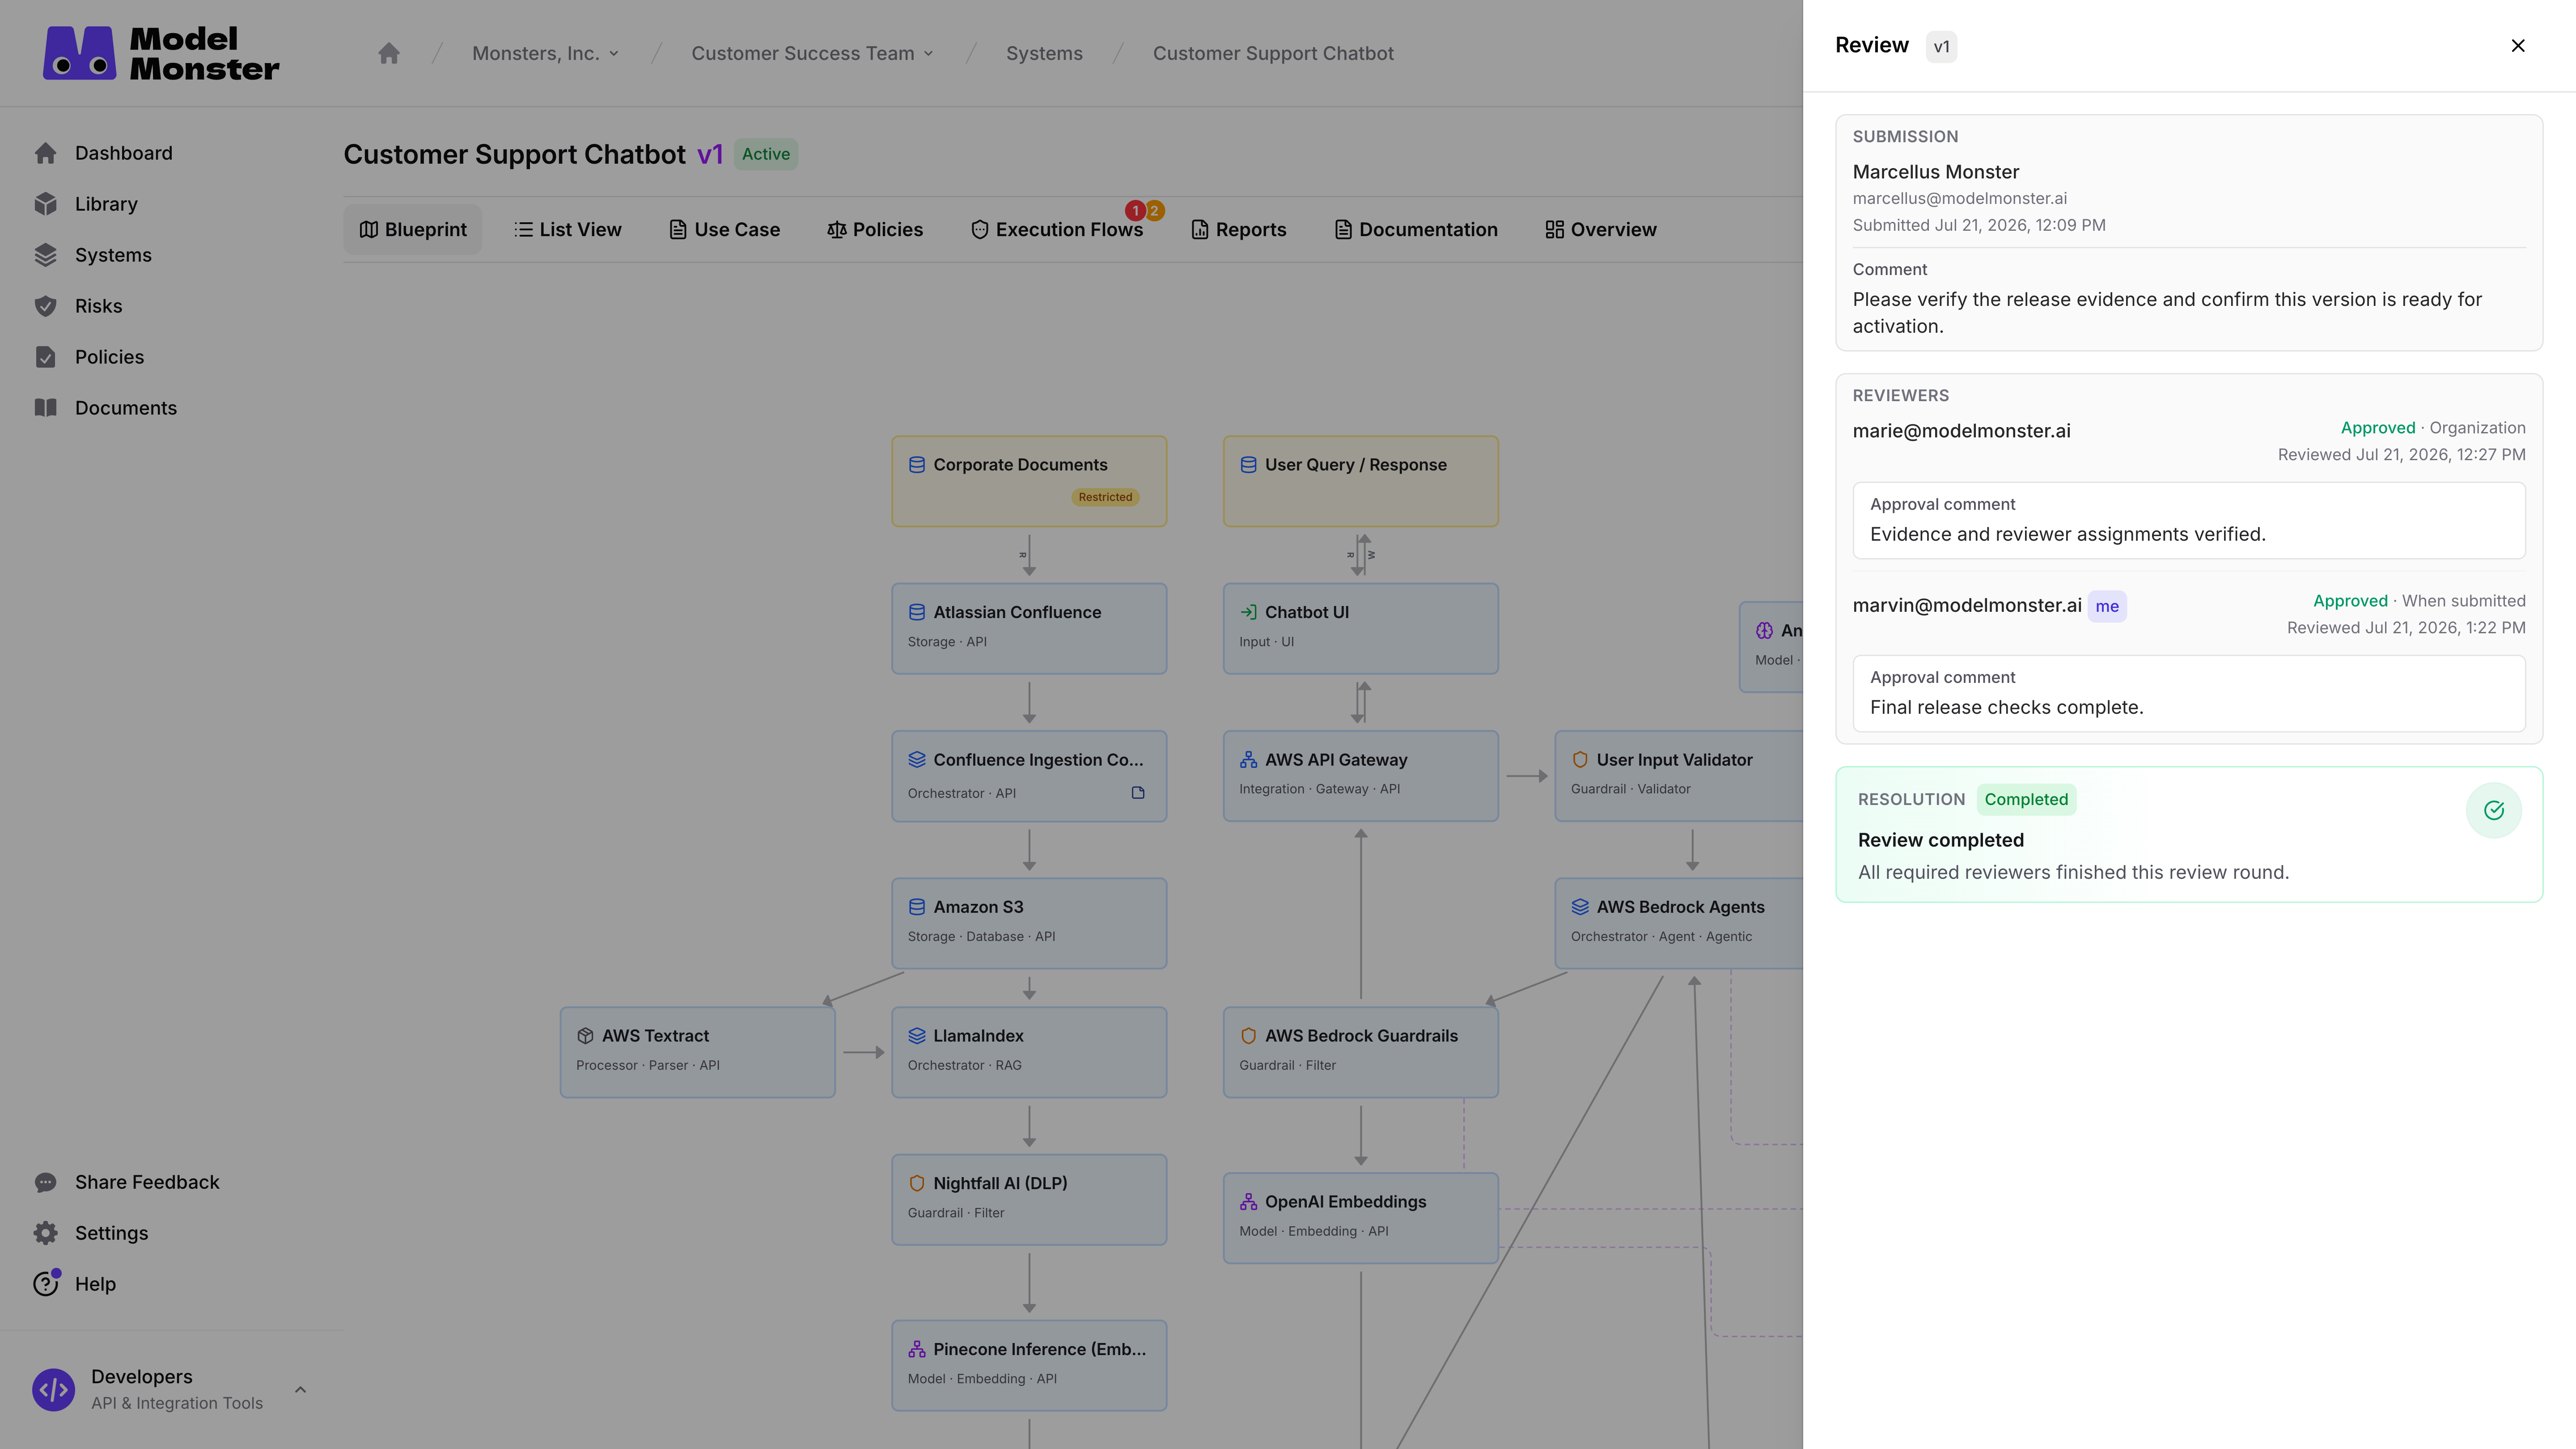2576x1449 pixels.
Task: Click the Systems breadcrumb link
Action: coord(1044,54)
